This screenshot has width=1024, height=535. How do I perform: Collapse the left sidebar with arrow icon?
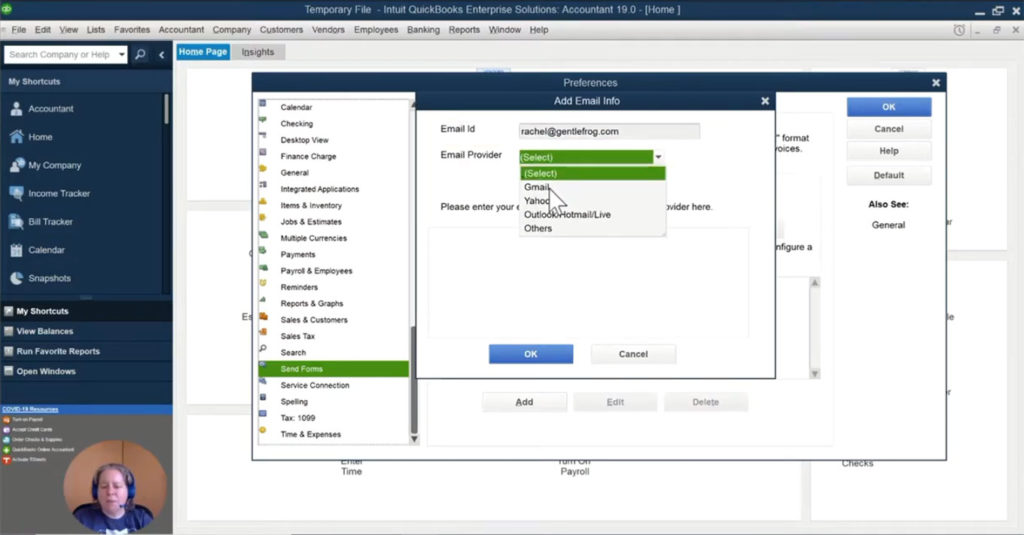pyautogui.click(x=162, y=55)
